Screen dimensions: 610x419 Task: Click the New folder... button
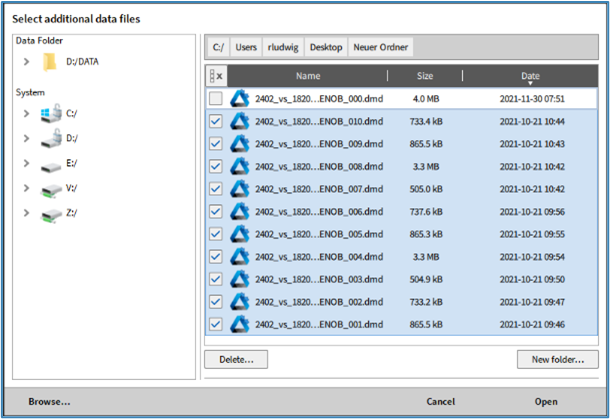[x=557, y=358]
